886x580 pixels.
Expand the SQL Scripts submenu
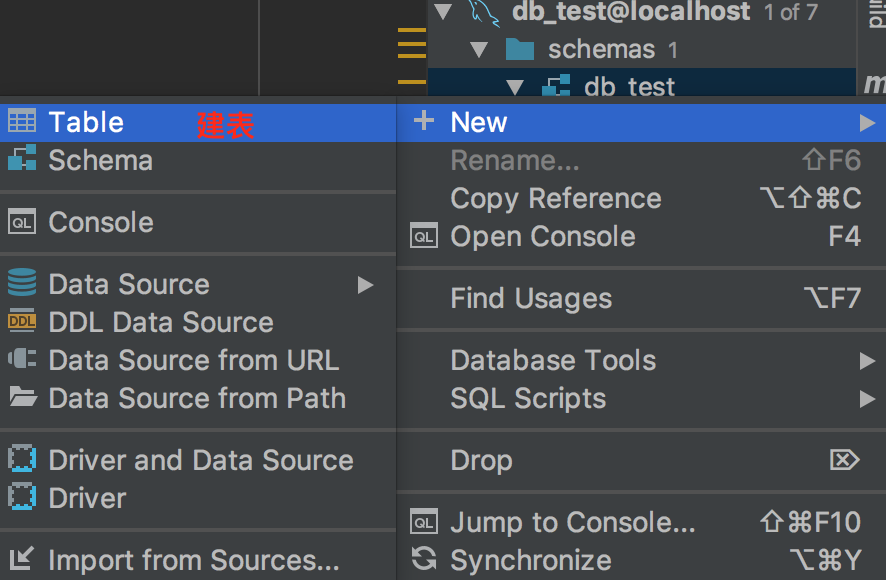coord(530,398)
